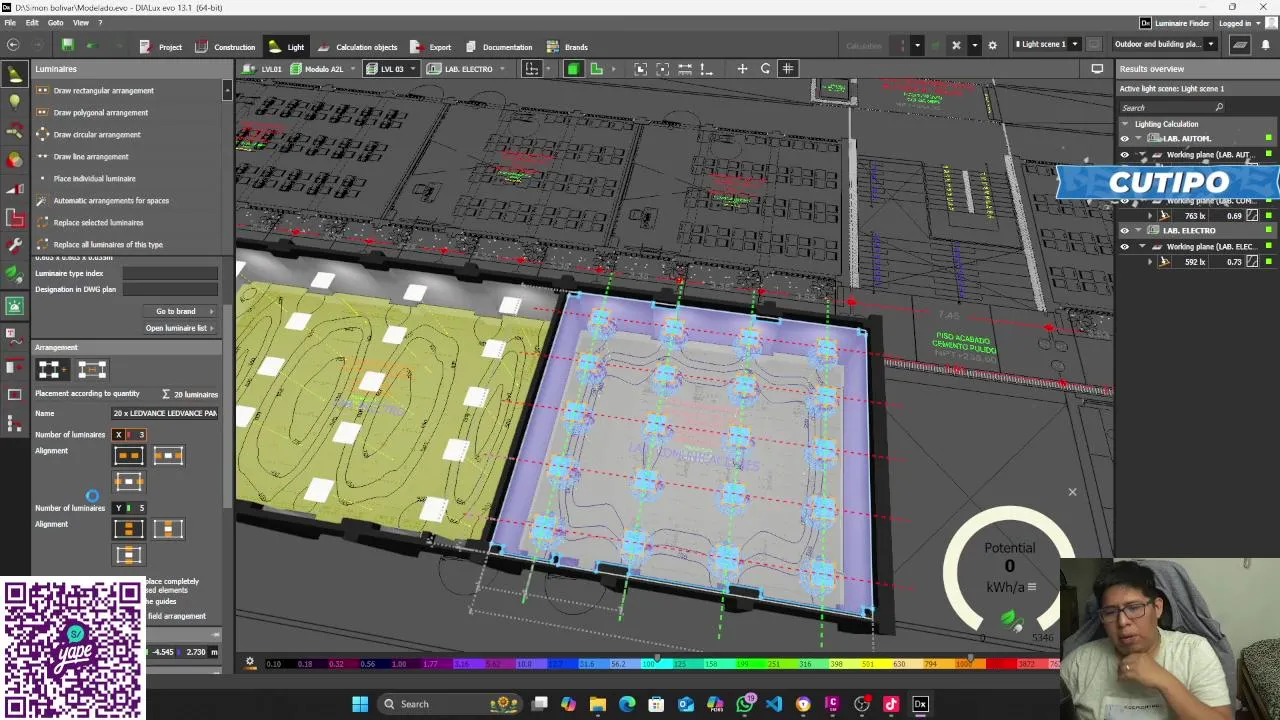The width and height of the screenshot is (1280, 720).
Task: Go back with the left arrow icon
Action: click(x=13, y=45)
